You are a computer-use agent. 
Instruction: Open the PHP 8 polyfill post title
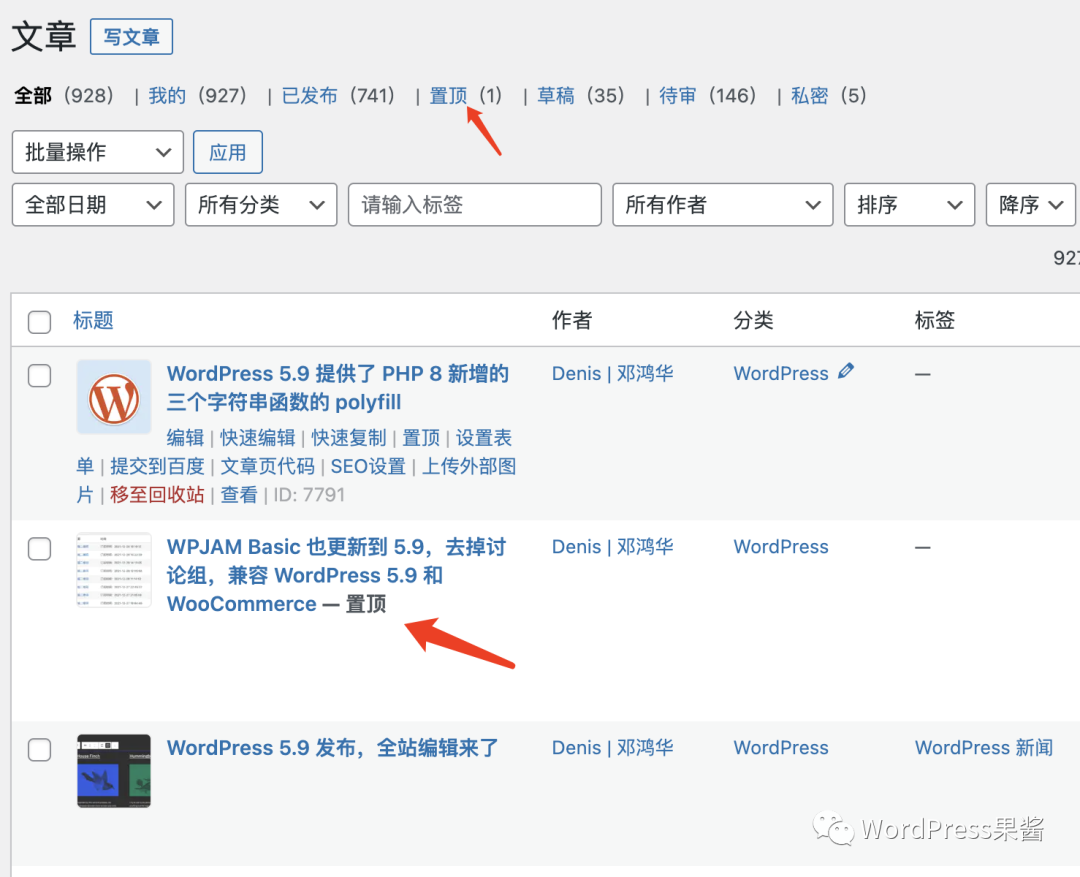(338, 388)
